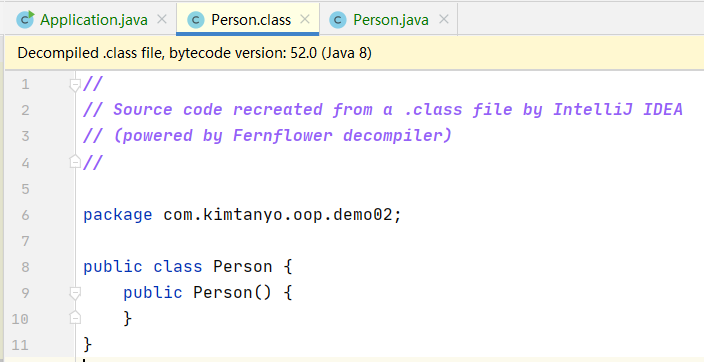
Task: Click line number 6 in the gutter
Action: click(x=25, y=215)
